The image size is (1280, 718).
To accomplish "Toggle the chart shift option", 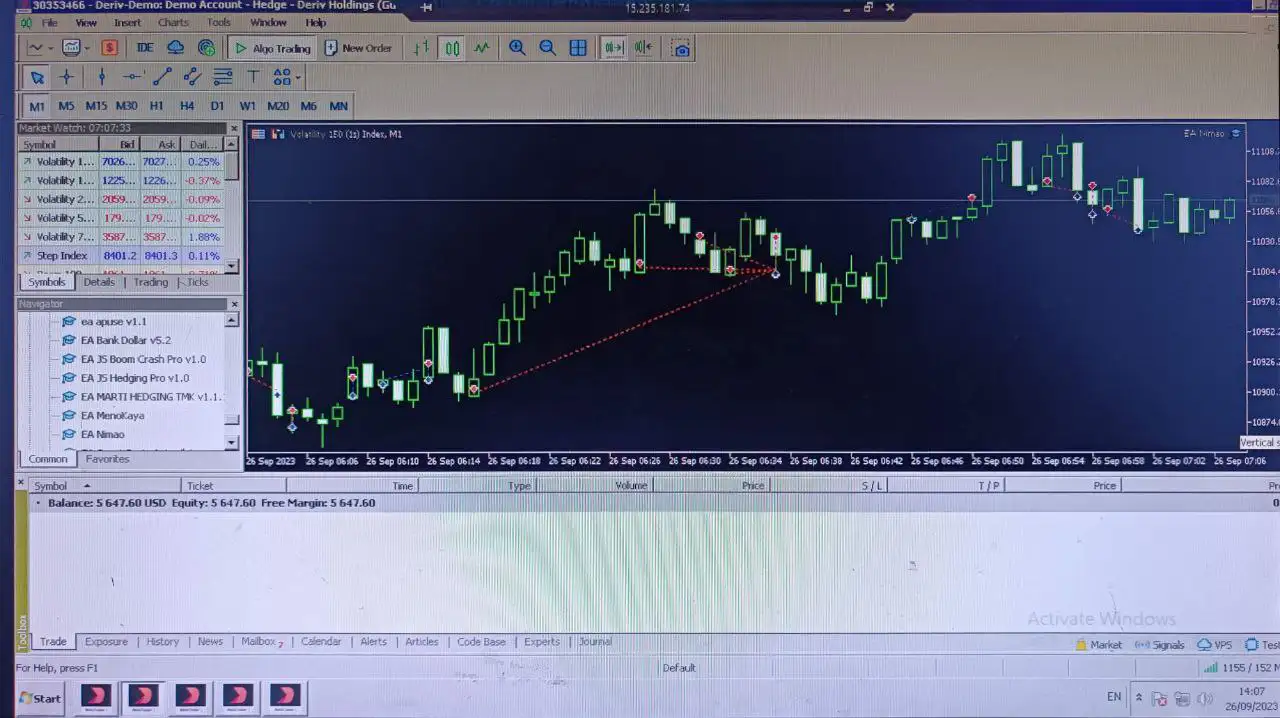I will 644,48.
